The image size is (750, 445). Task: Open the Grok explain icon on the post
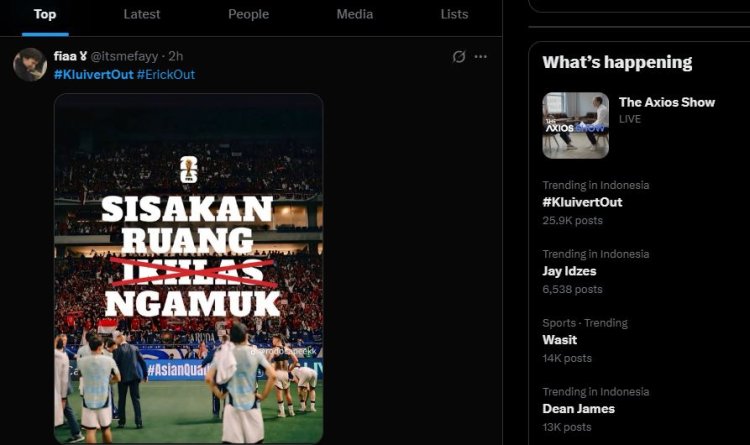(459, 57)
